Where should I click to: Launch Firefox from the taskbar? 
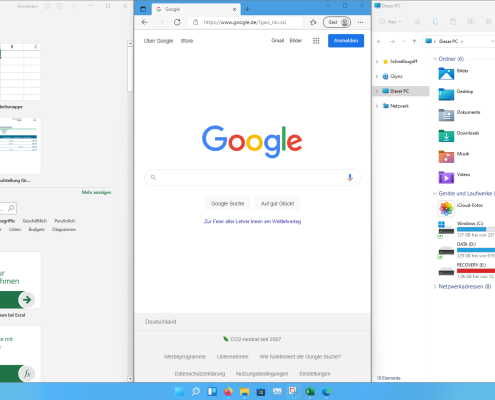pyautogui.click(x=228, y=391)
